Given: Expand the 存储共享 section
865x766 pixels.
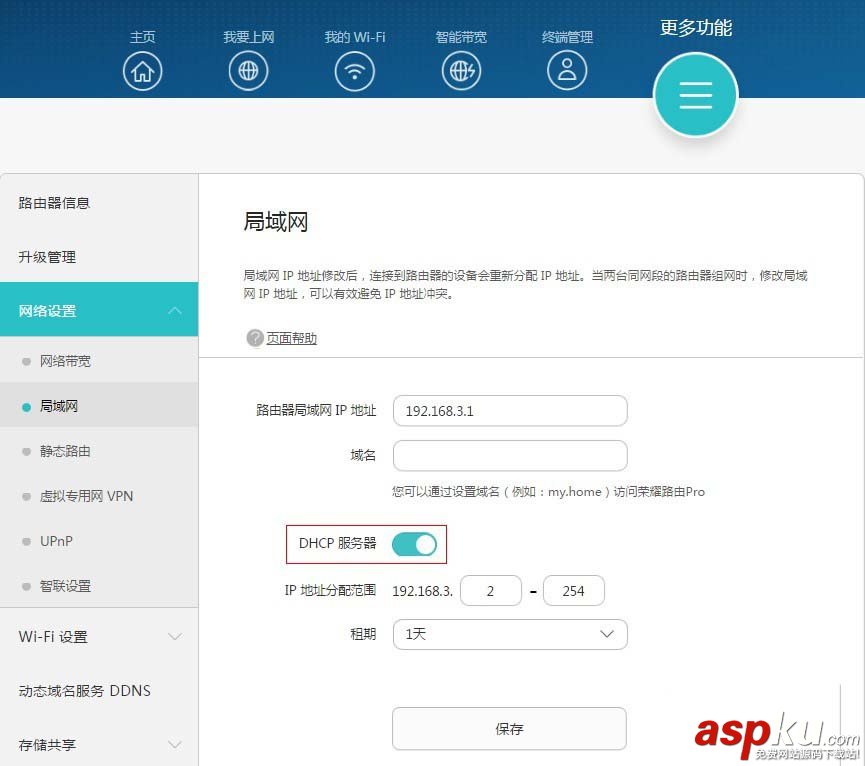Looking at the screenshot, I should [99, 744].
